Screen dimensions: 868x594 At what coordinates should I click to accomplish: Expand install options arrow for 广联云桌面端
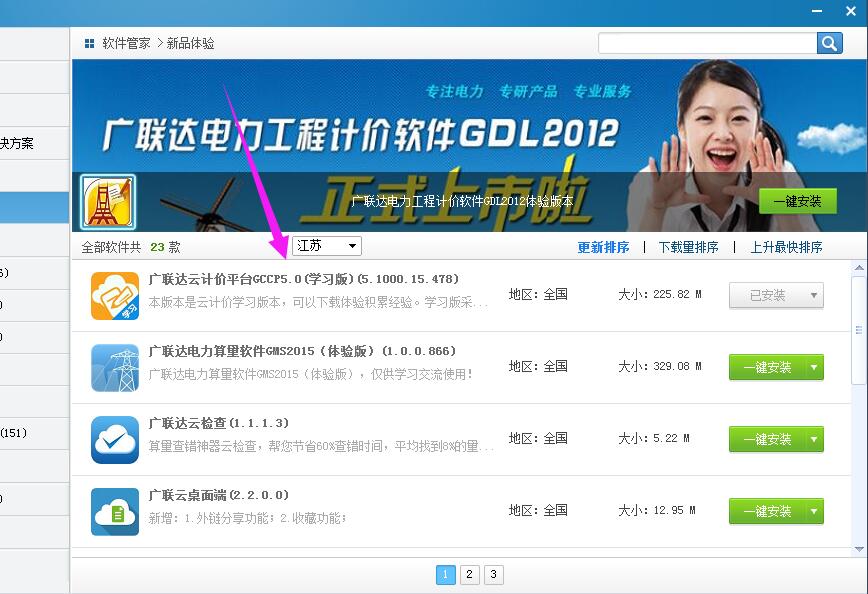814,511
